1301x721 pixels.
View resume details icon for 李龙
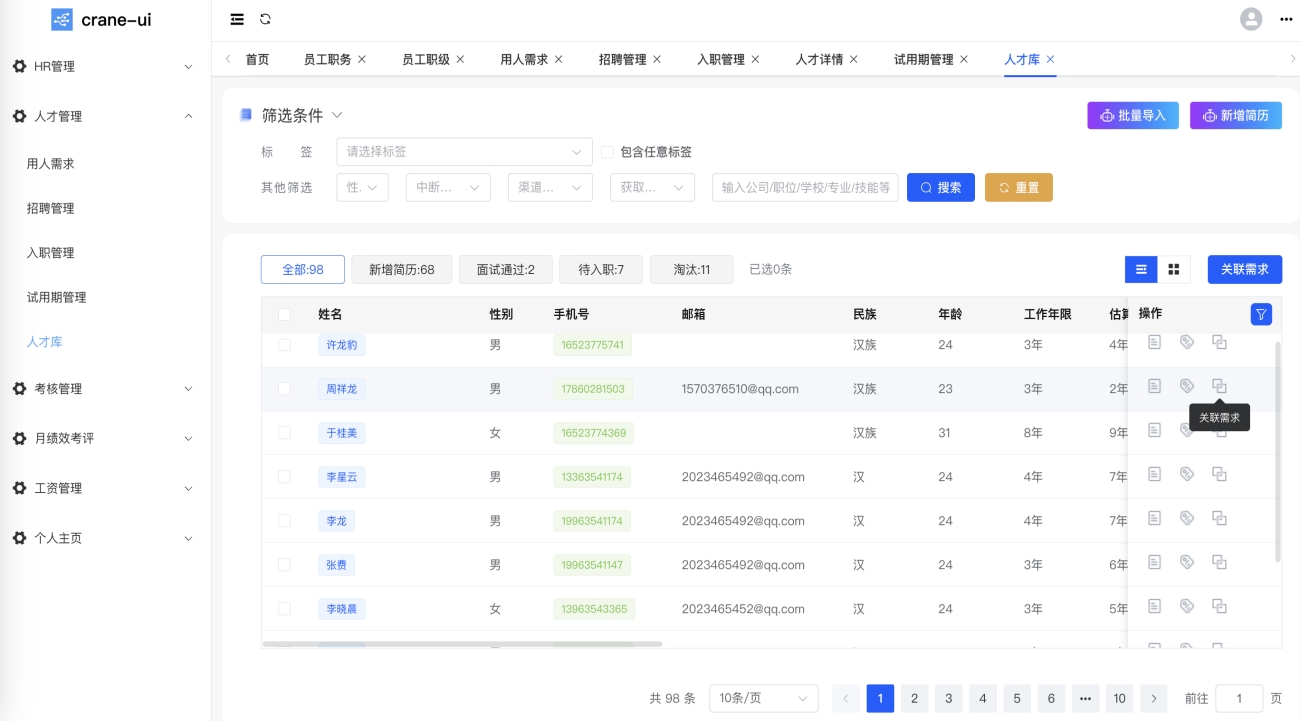pos(1154,518)
